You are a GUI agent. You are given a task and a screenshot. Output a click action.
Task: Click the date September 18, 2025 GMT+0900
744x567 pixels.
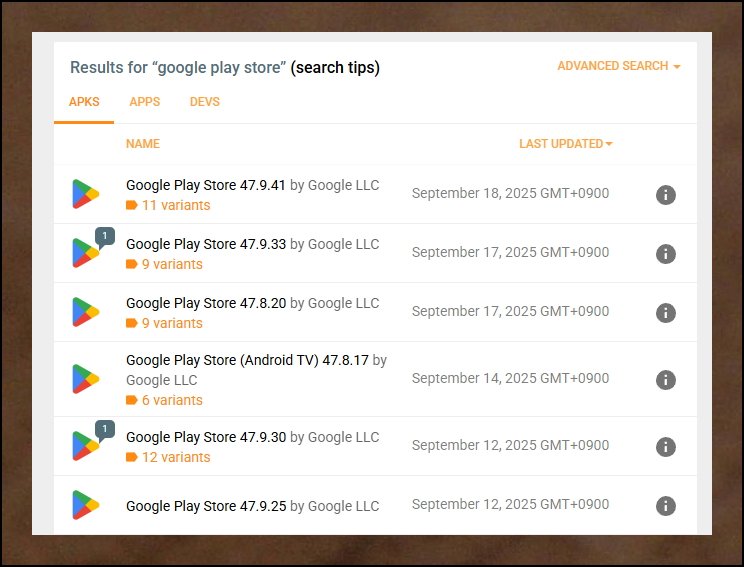[x=510, y=193]
